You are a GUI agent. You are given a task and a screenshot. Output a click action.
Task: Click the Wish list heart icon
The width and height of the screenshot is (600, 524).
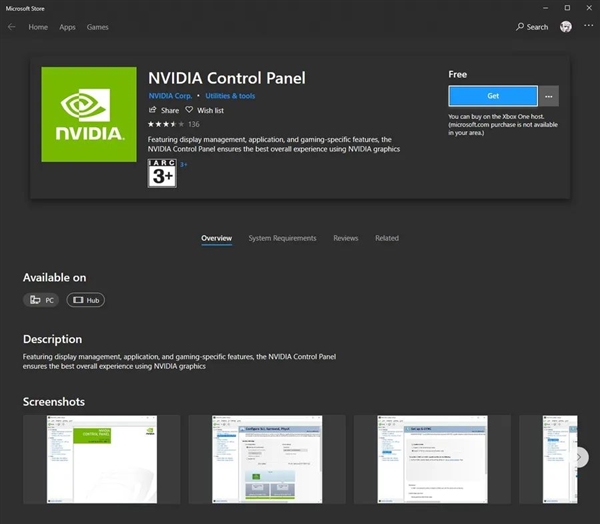pos(189,110)
